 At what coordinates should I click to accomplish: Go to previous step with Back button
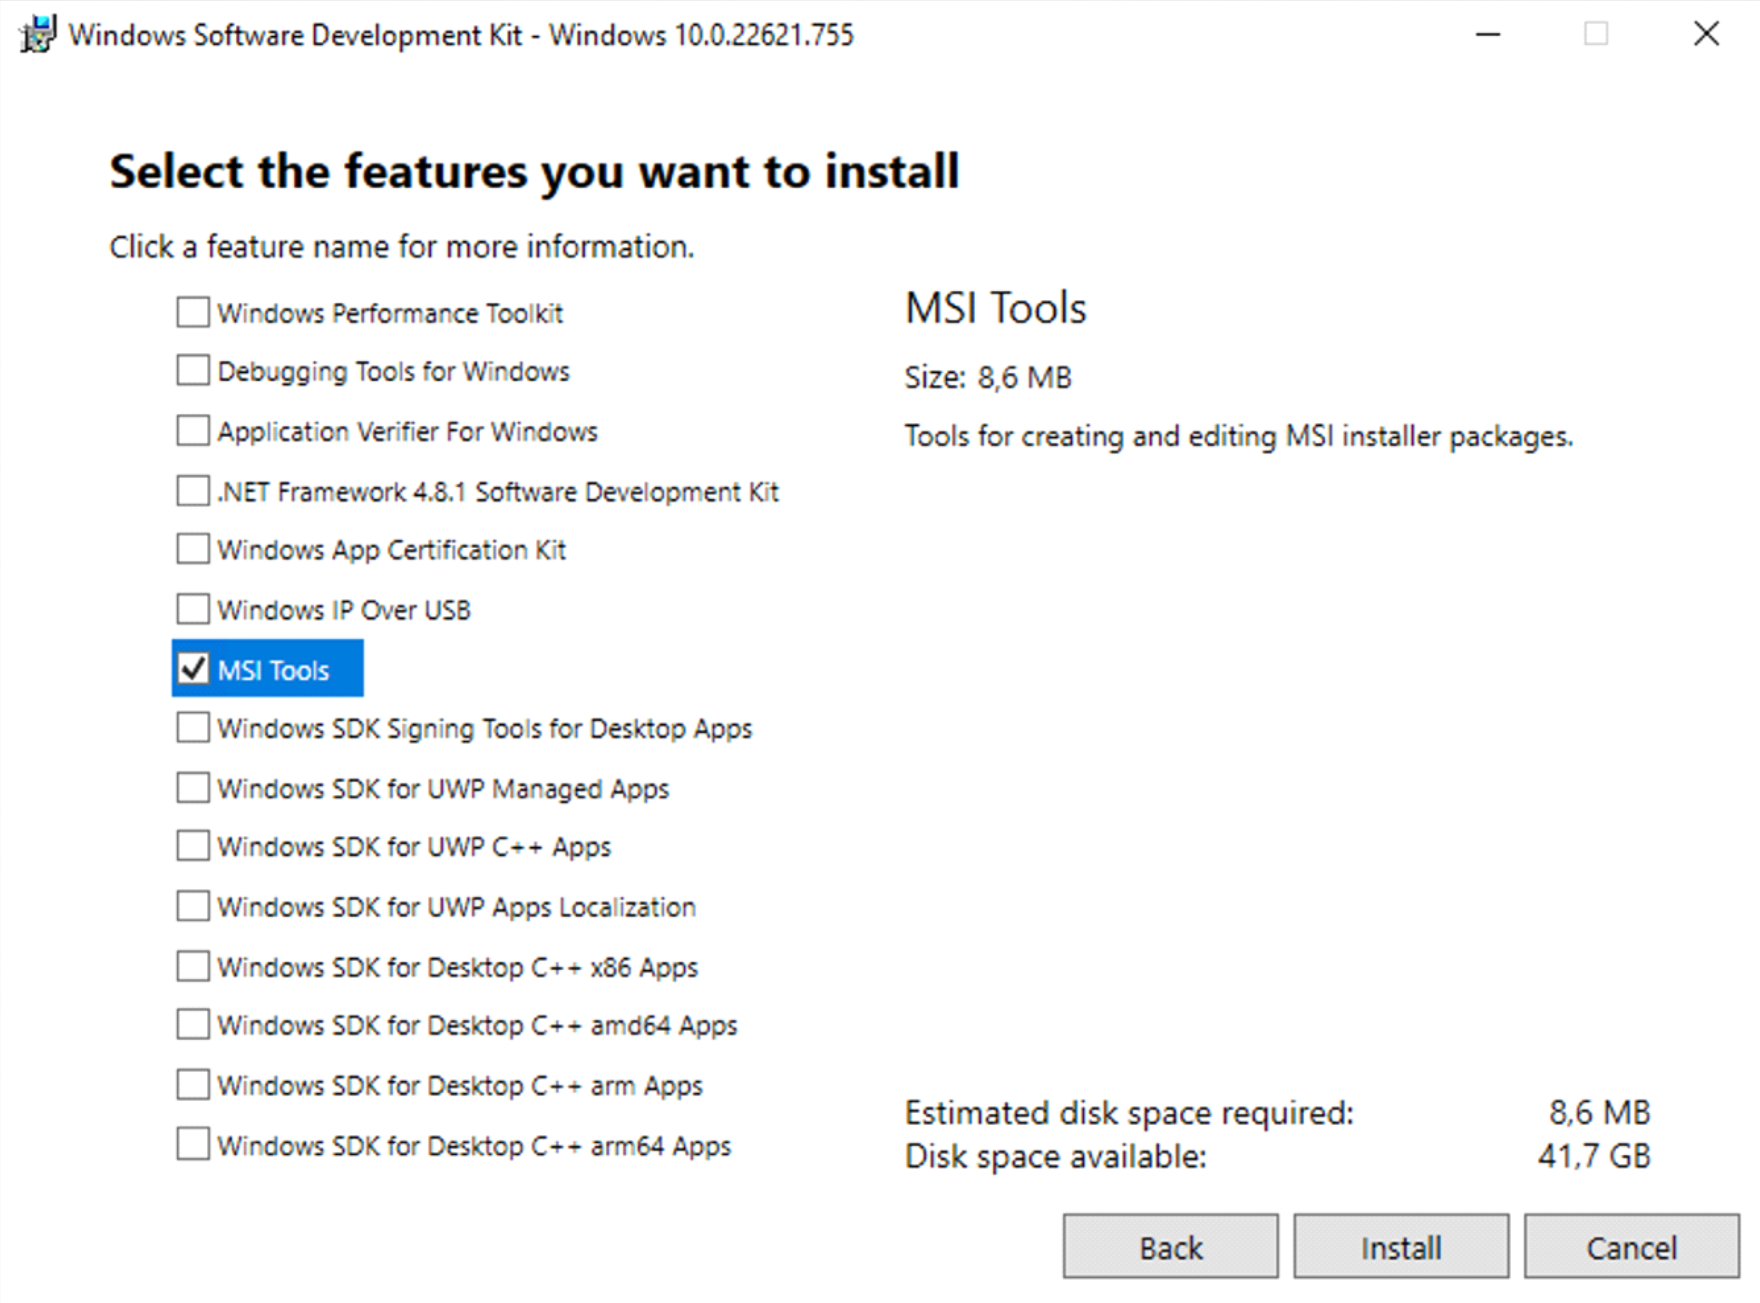[x=1170, y=1247]
